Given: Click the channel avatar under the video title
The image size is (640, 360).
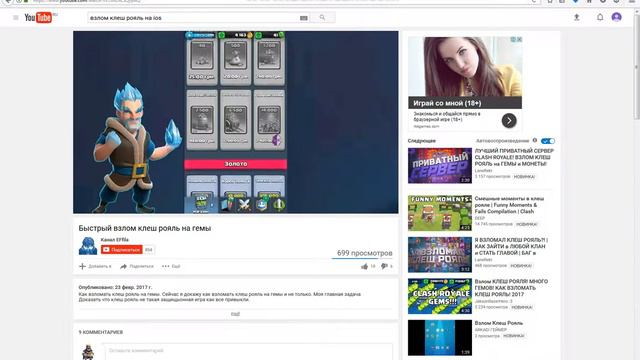Looking at the screenshot, I should [x=88, y=246].
